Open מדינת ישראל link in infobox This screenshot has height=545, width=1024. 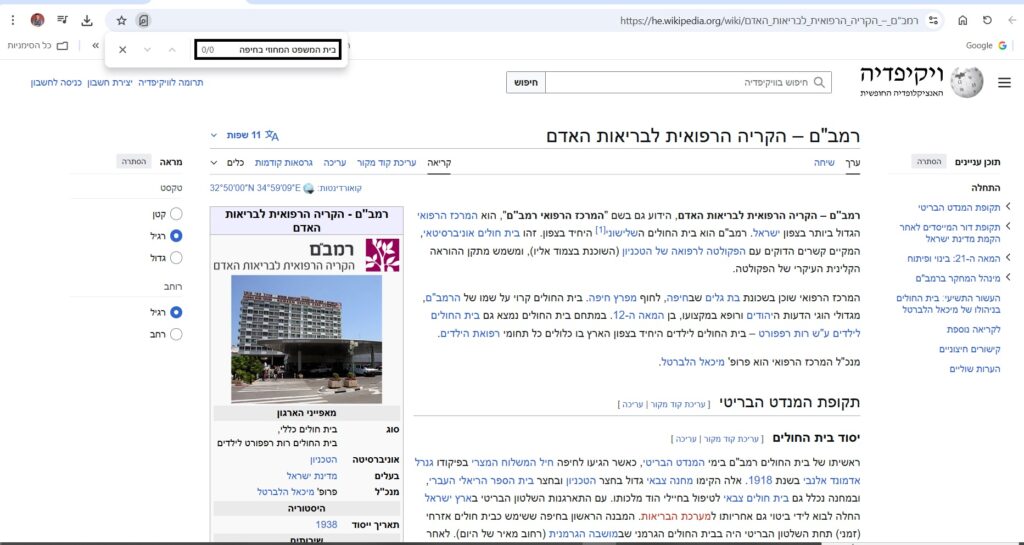tap(312, 476)
